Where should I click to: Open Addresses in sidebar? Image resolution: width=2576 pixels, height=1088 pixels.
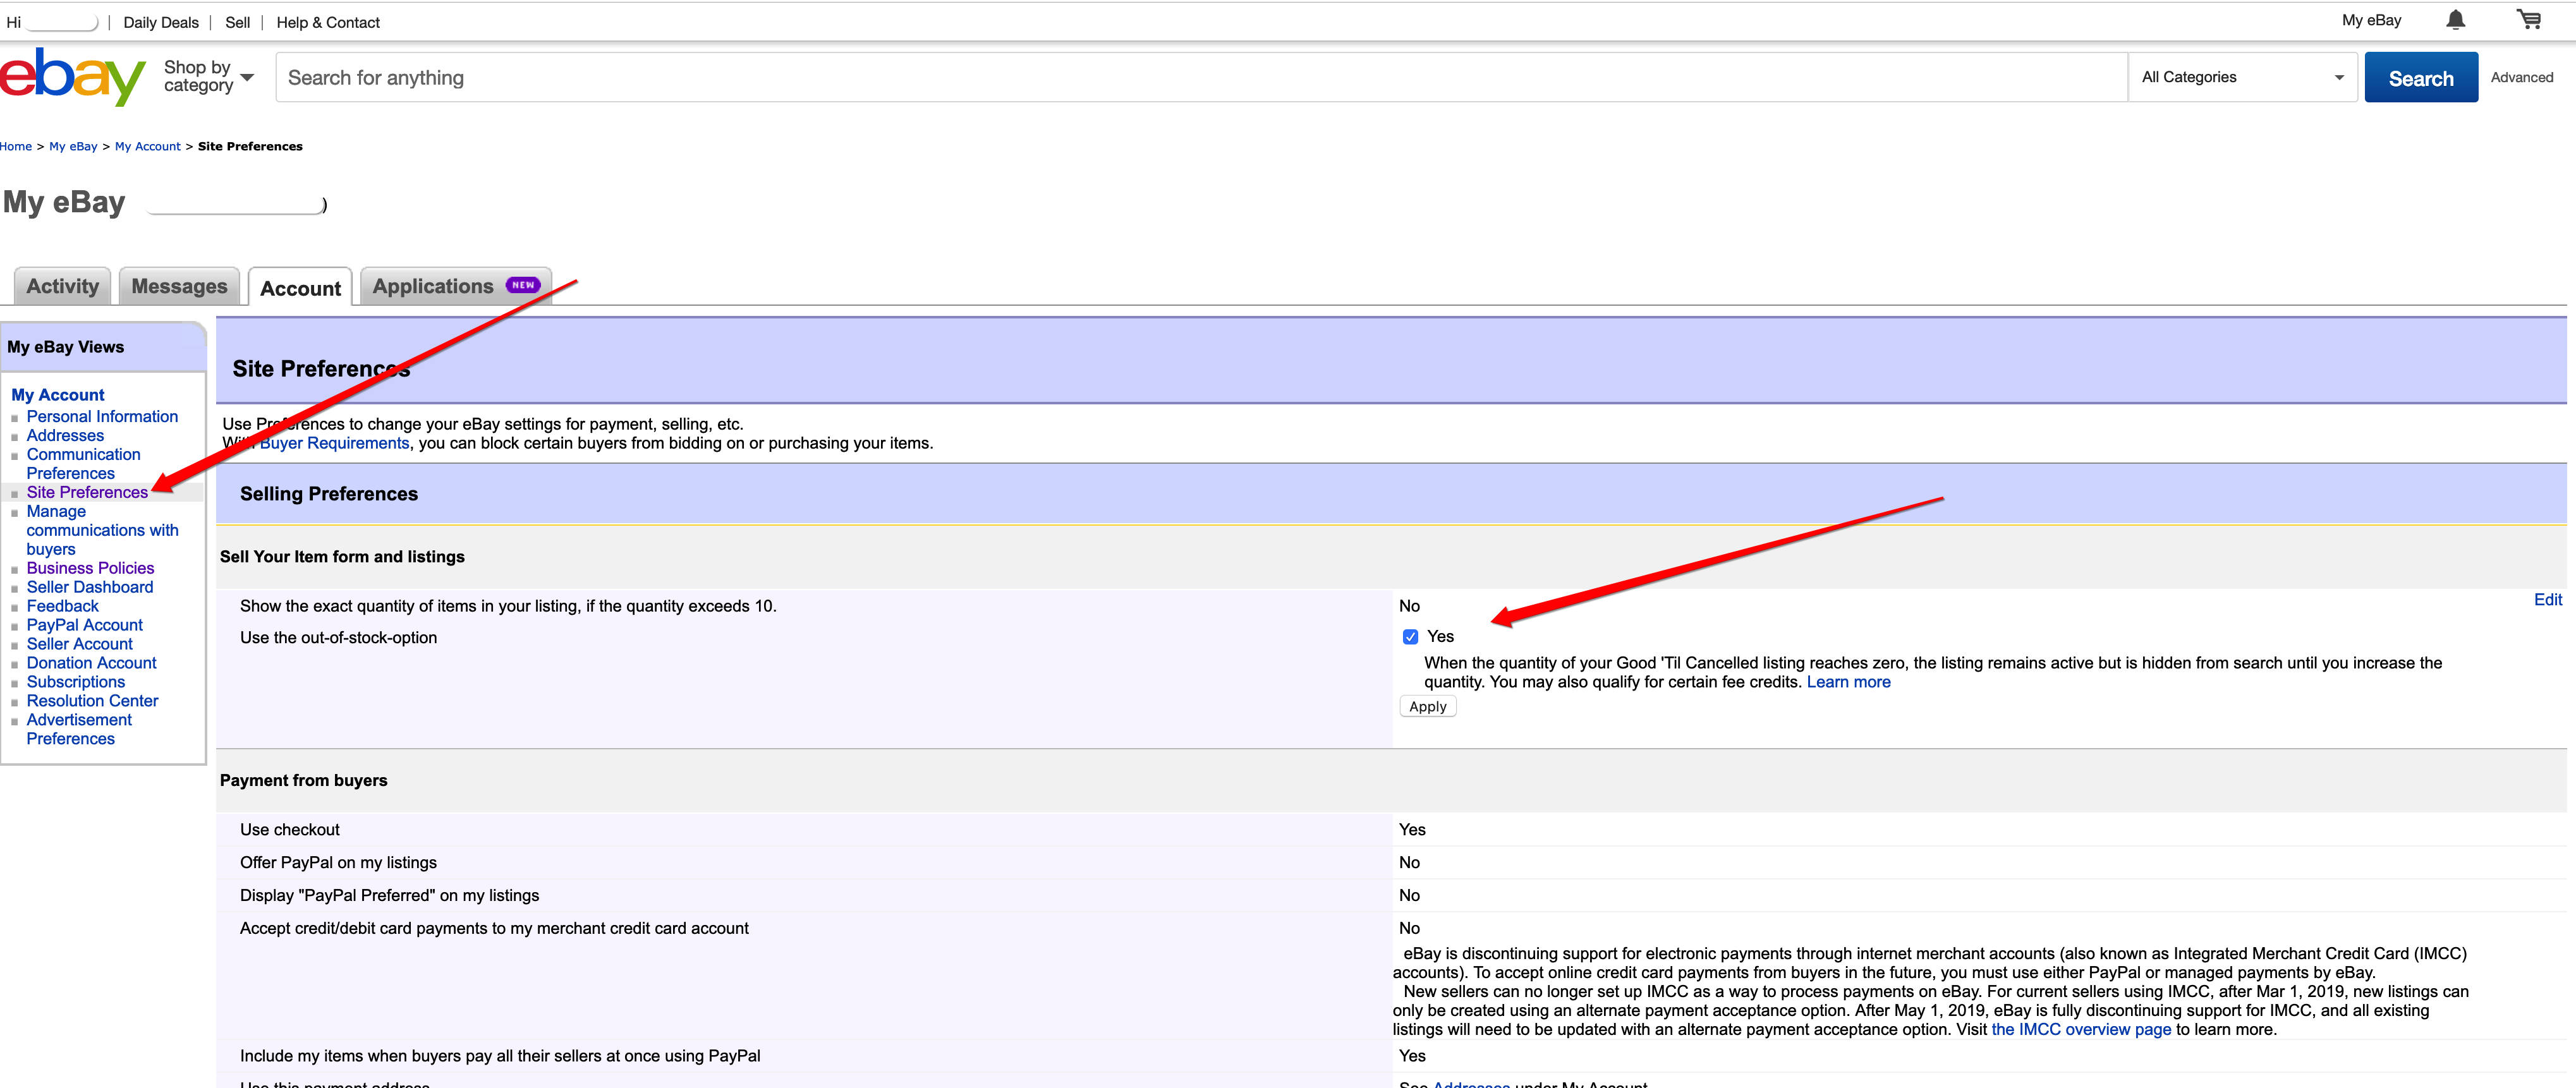point(65,435)
